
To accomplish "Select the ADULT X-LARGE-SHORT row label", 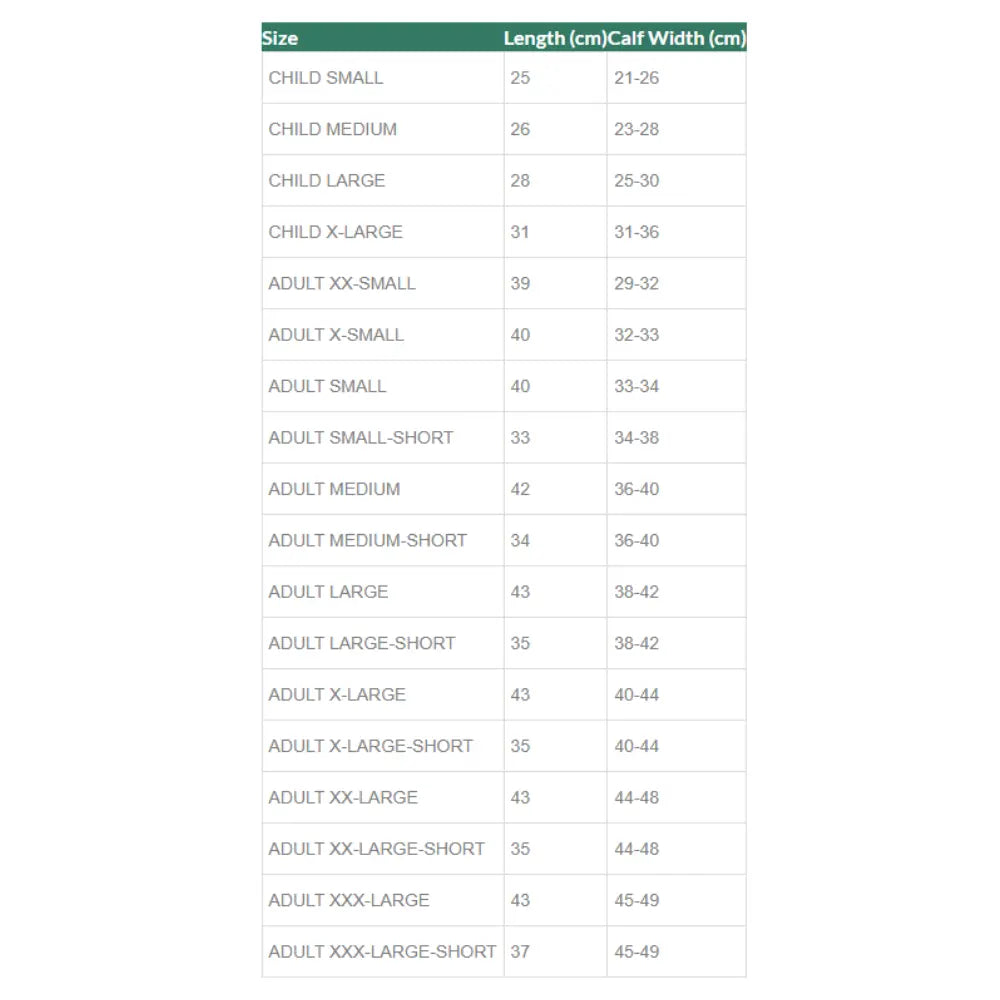I will (371, 746).
